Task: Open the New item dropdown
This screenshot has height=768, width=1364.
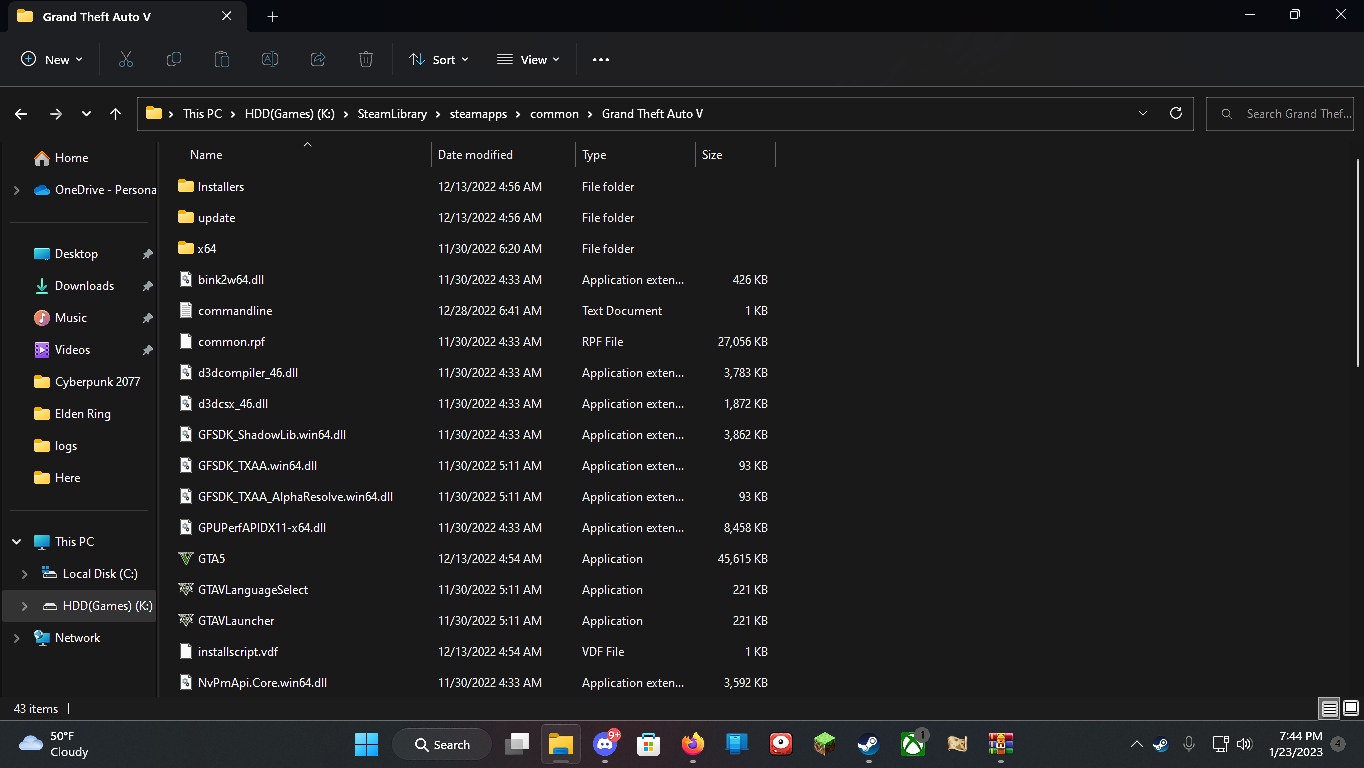Action: click(52, 59)
